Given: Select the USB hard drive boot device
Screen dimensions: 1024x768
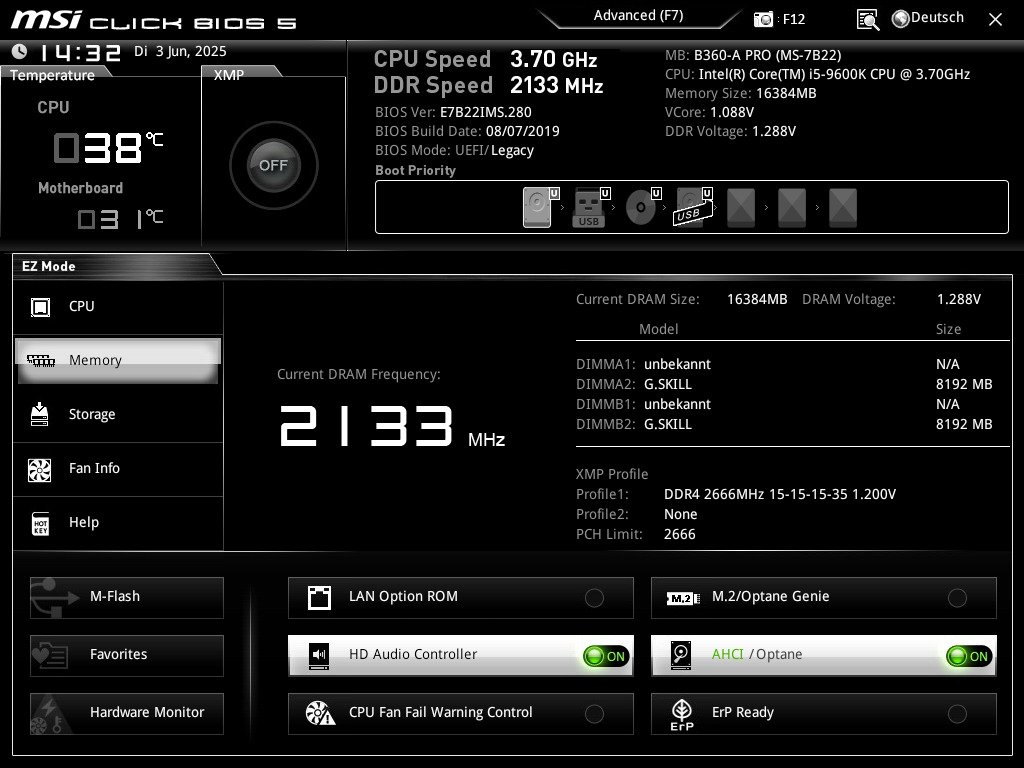Looking at the screenshot, I should [x=691, y=208].
